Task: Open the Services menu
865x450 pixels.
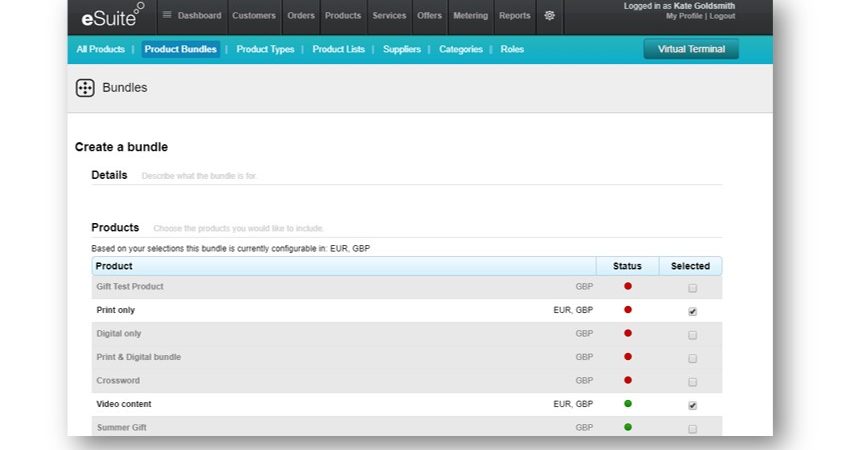Action: 389,15
